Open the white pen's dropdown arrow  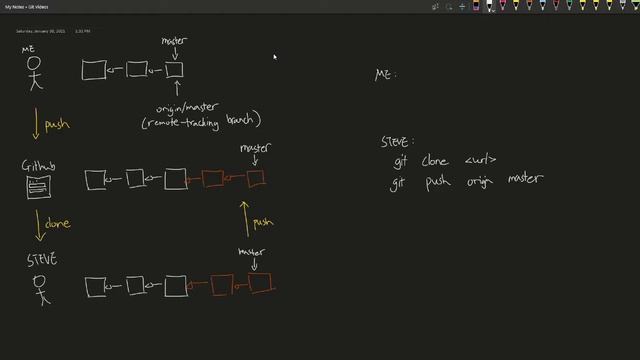[493, 11]
